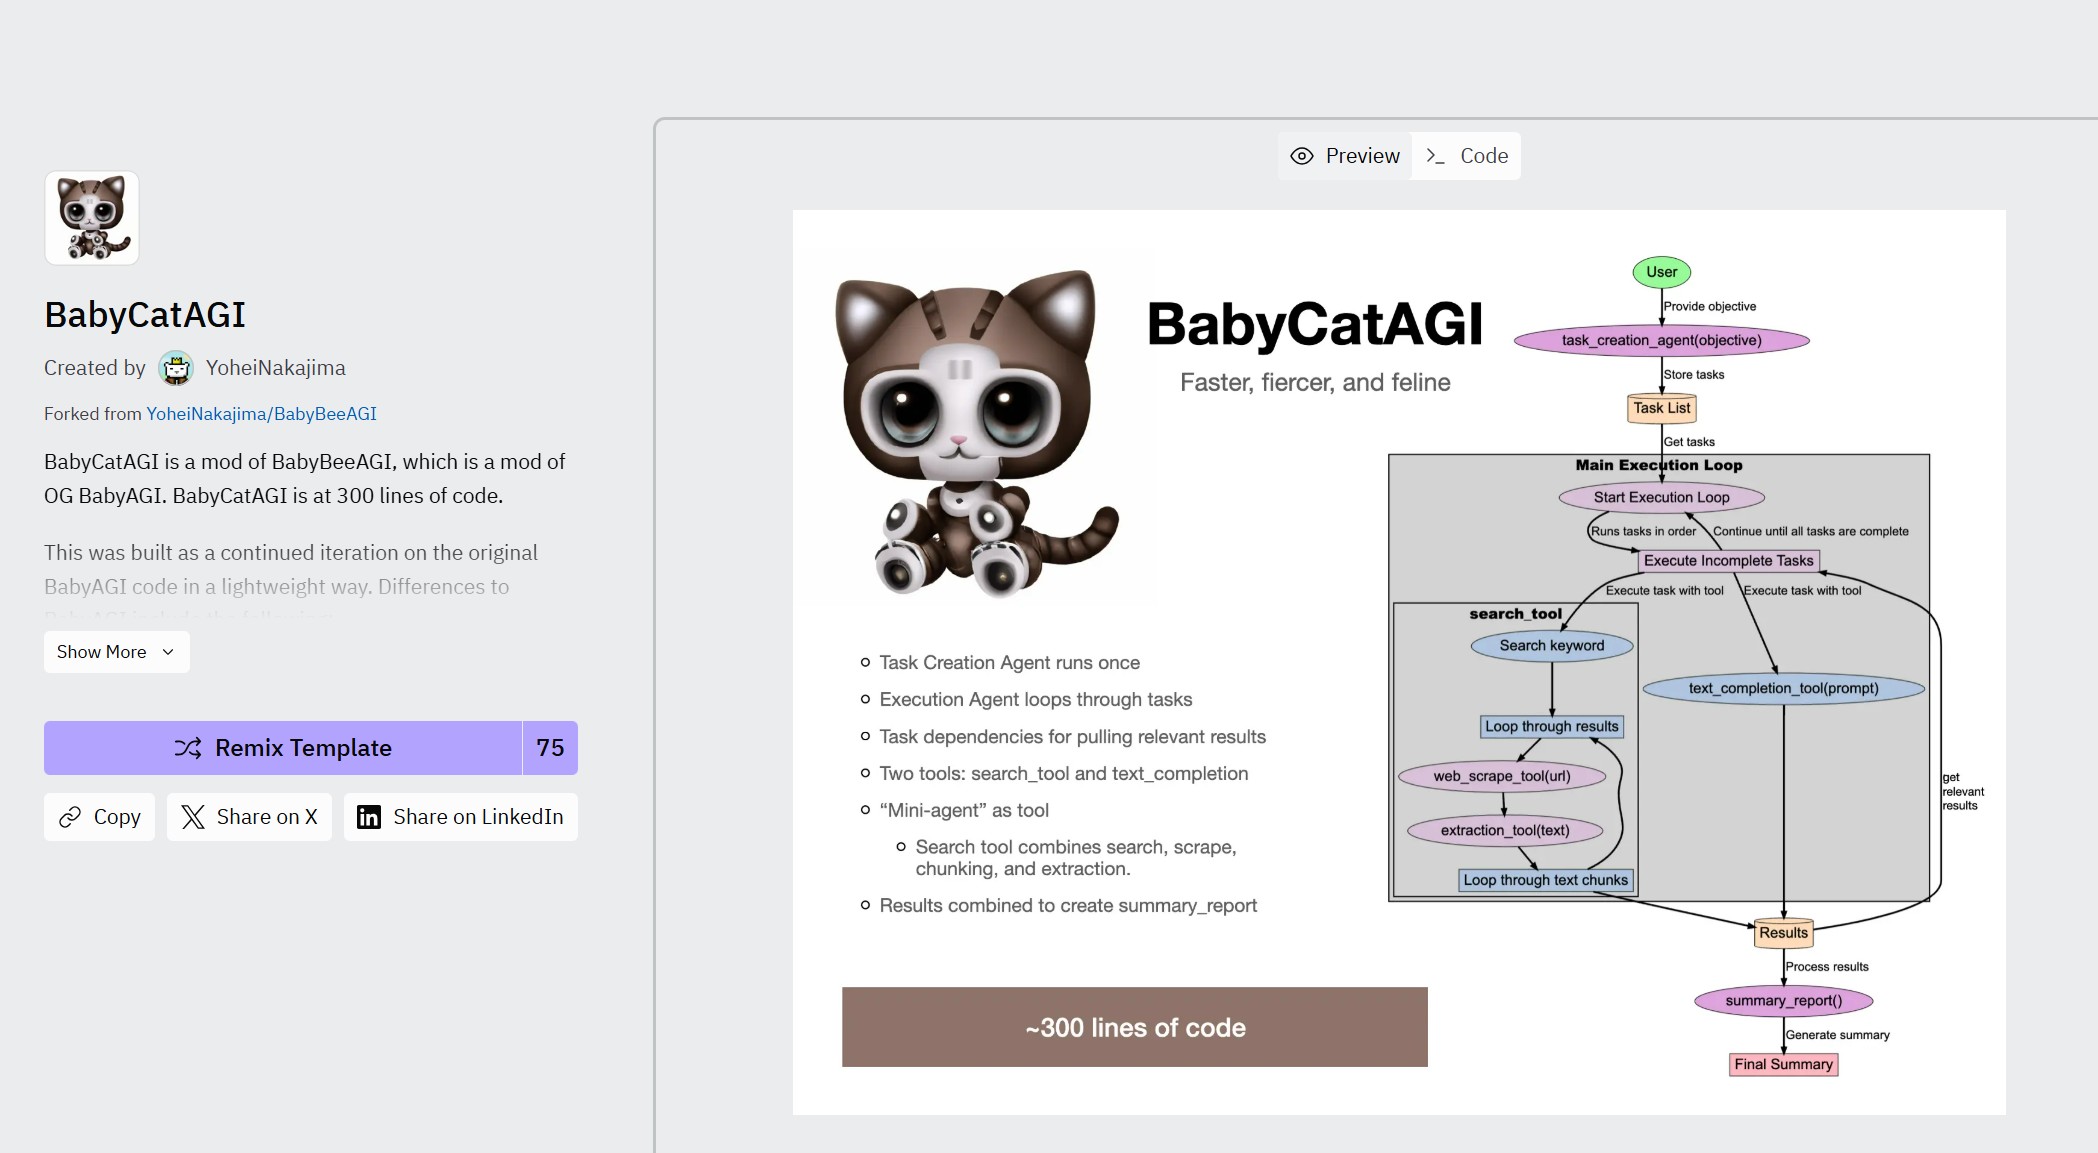The height and width of the screenshot is (1153, 2098).
Task: Click the 'Main Execution Loop' label
Action: click(1659, 465)
